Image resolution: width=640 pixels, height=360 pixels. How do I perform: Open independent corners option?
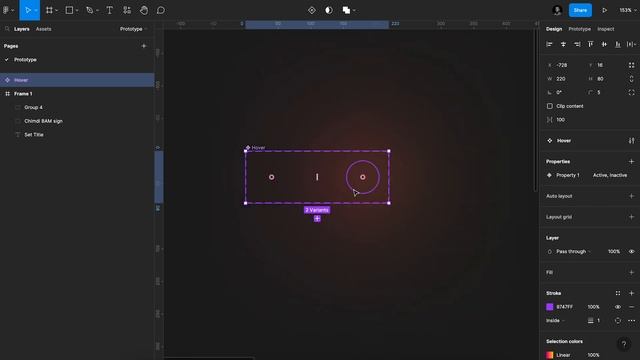pyautogui.click(x=631, y=93)
